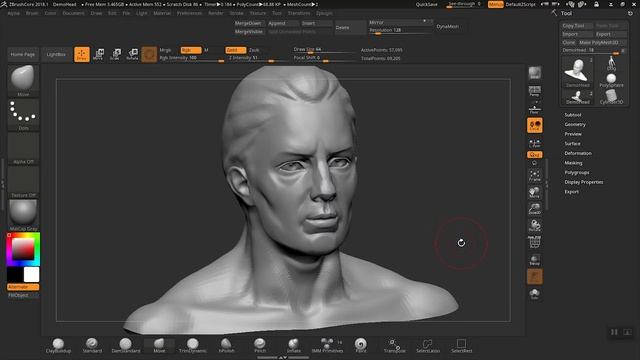Open the LightBox button
The width and height of the screenshot is (640, 360).
[x=56, y=54]
